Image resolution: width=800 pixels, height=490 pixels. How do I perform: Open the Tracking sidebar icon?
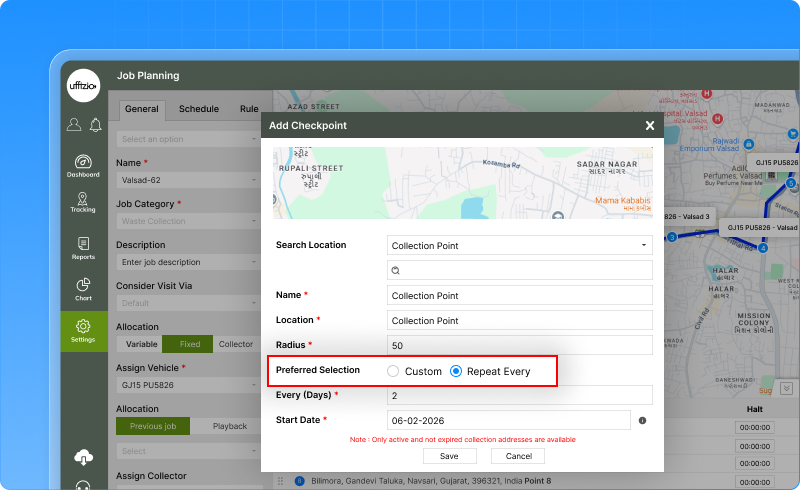(83, 200)
